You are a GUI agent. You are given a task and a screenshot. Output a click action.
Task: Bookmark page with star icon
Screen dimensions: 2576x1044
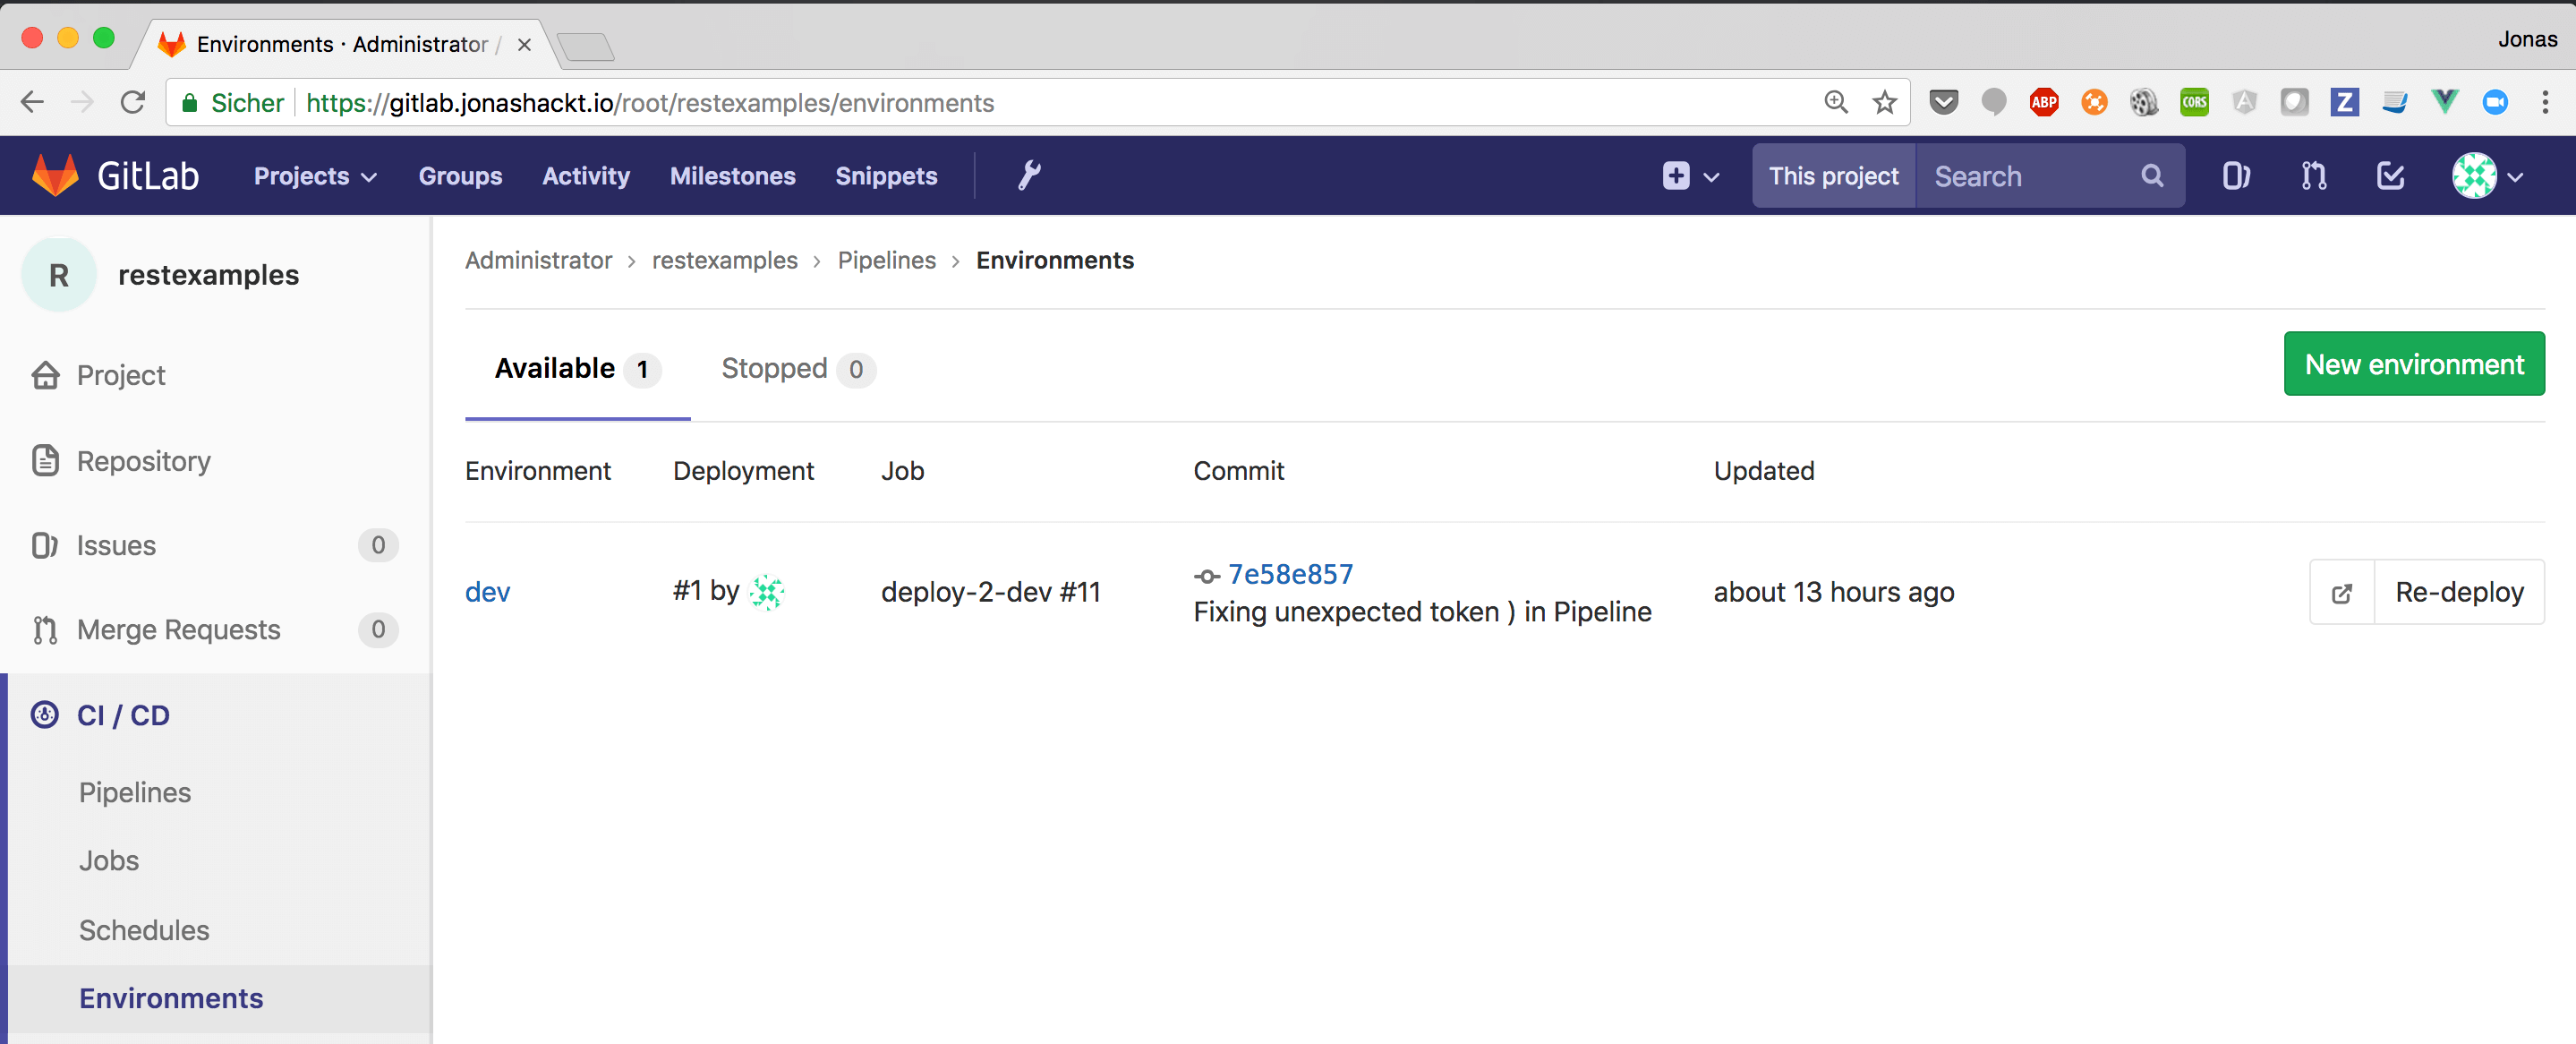1884,102
